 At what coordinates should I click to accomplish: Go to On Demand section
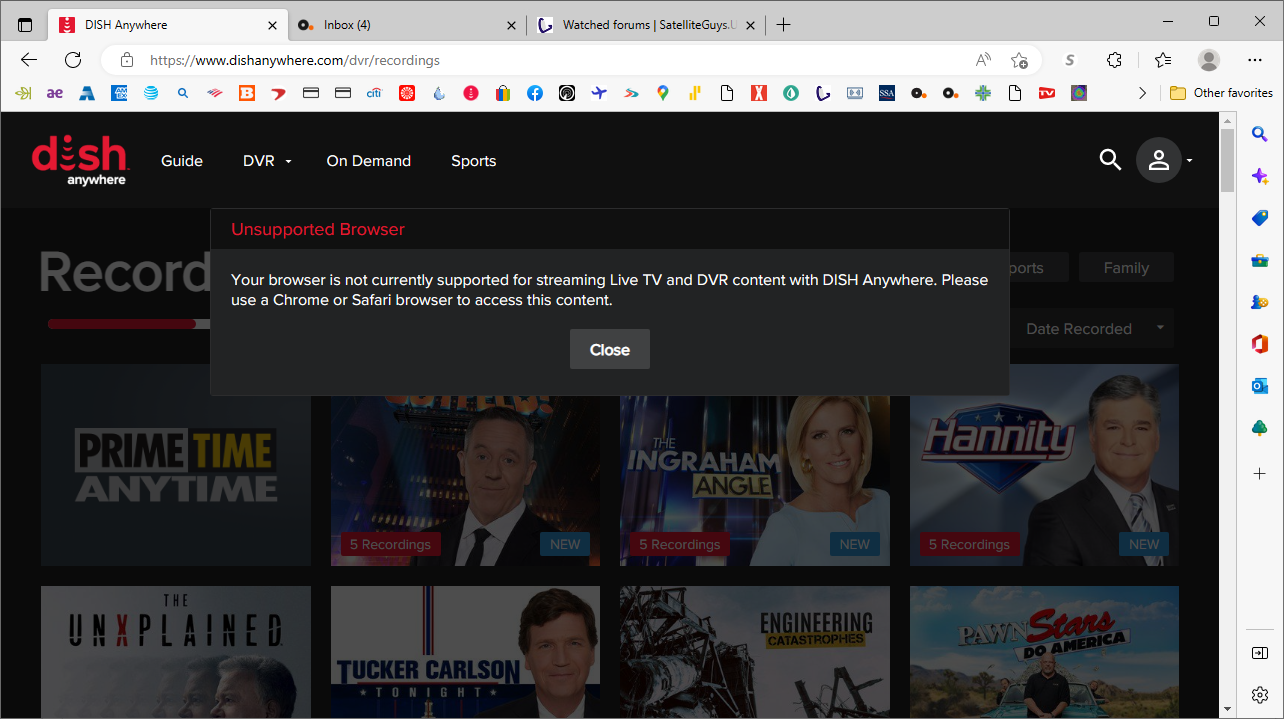point(369,161)
